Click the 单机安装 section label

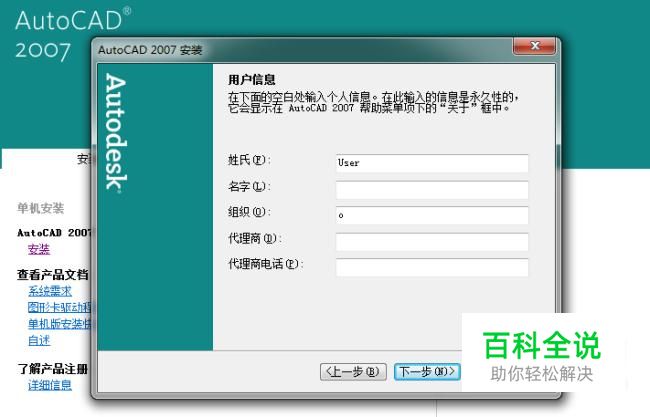tap(41, 208)
